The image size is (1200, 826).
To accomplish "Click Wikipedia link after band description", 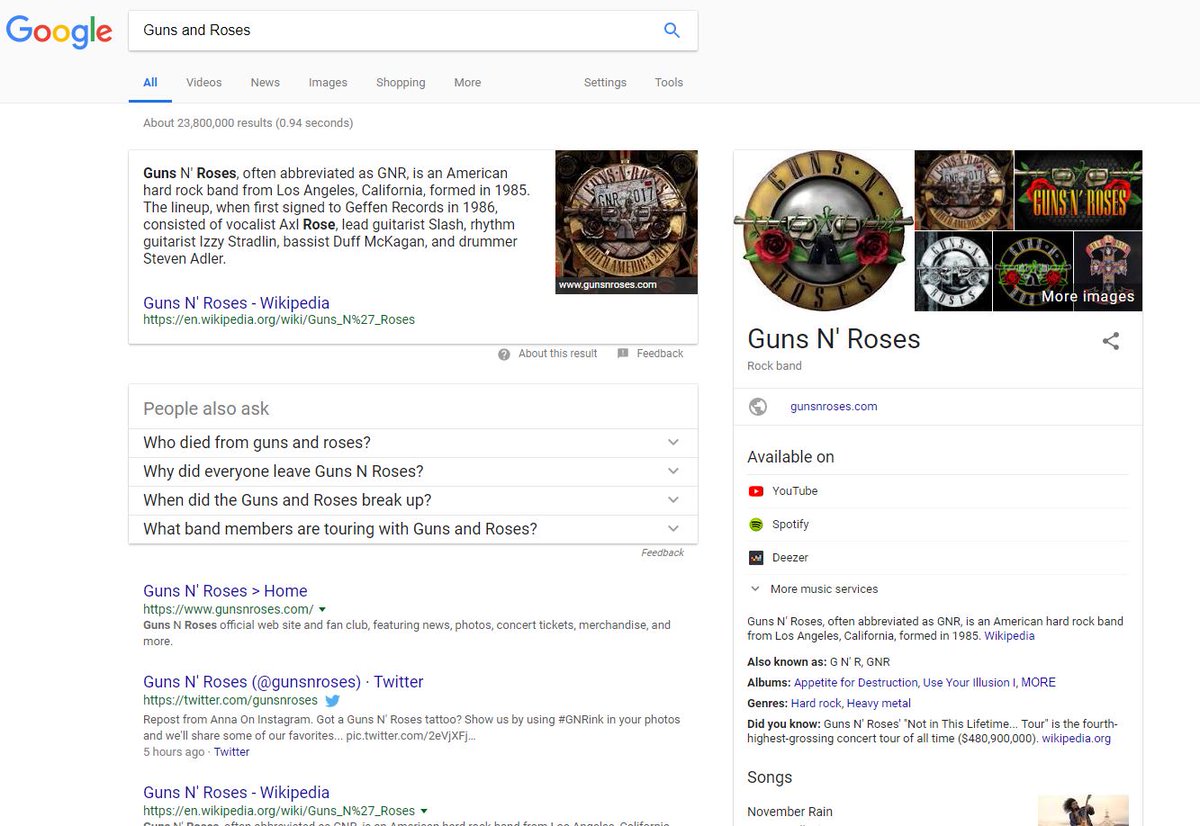I will point(1009,635).
